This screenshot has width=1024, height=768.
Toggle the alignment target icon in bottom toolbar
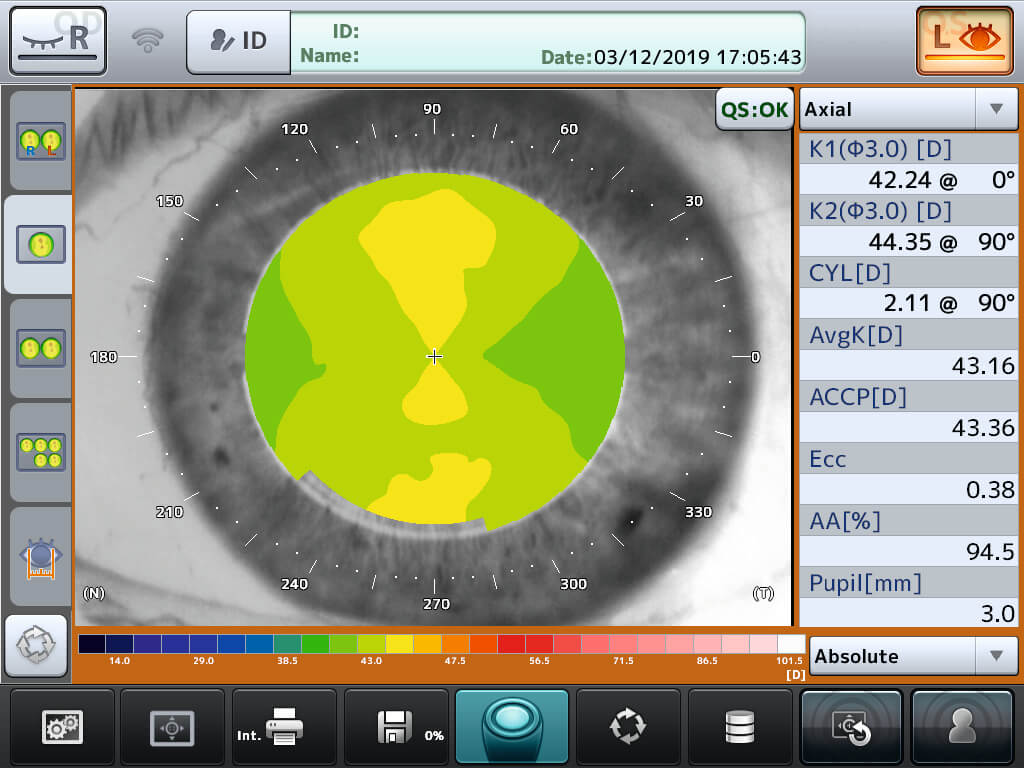(x=172, y=727)
